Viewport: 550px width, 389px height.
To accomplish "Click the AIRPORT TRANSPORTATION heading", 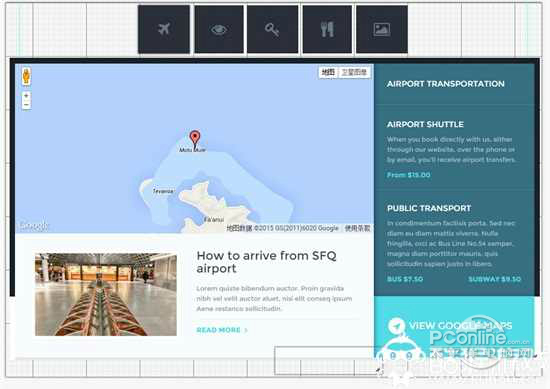I will pyautogui.click(x=445, y=84).
